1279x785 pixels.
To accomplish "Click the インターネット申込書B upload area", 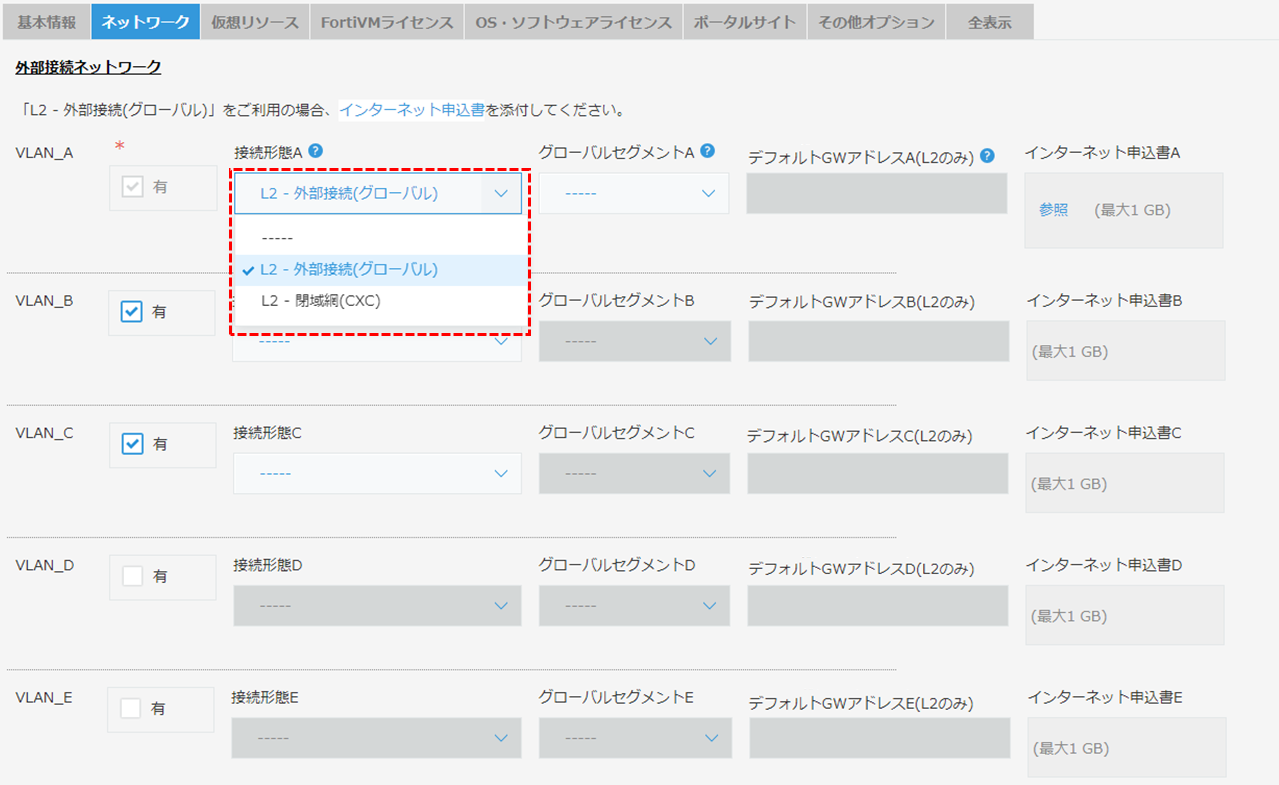I will 1126,350.
